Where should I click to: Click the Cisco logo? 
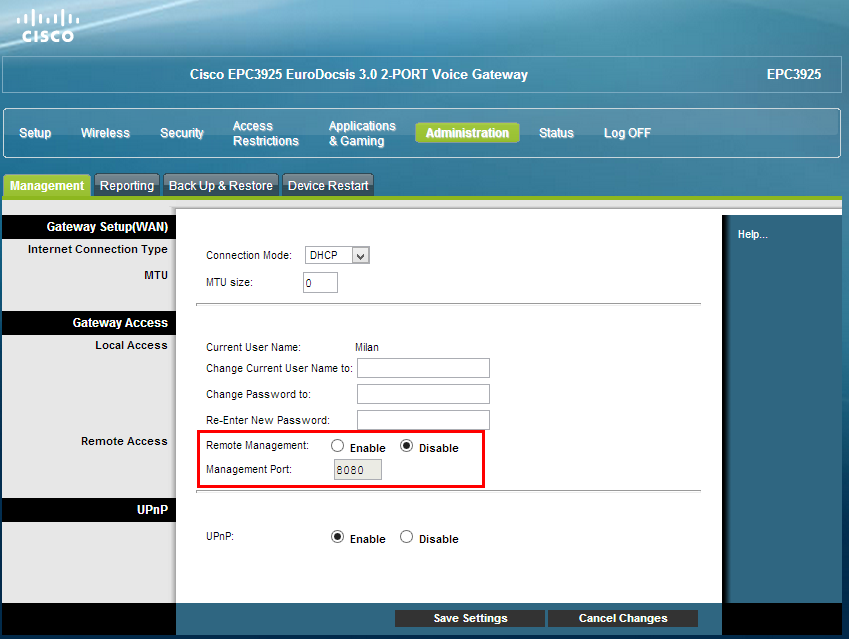click(x=48, y=27)
